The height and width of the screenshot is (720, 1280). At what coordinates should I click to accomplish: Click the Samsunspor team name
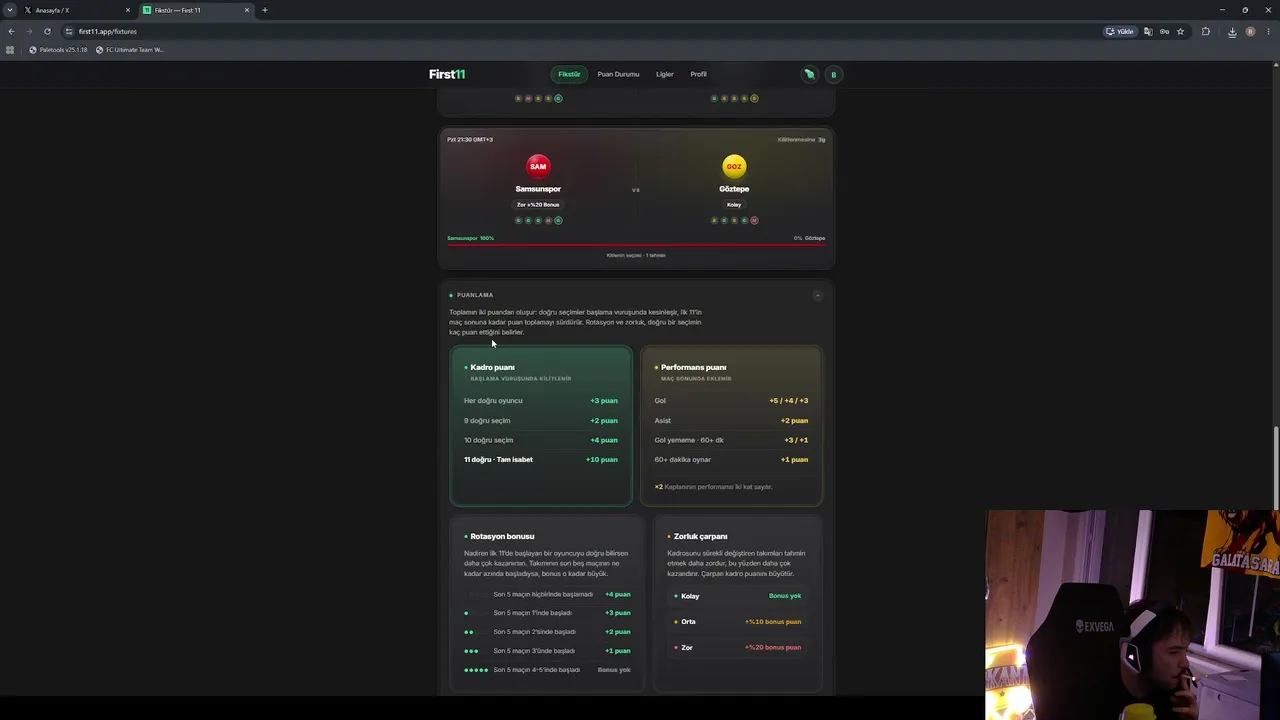[x=538, y=189]
